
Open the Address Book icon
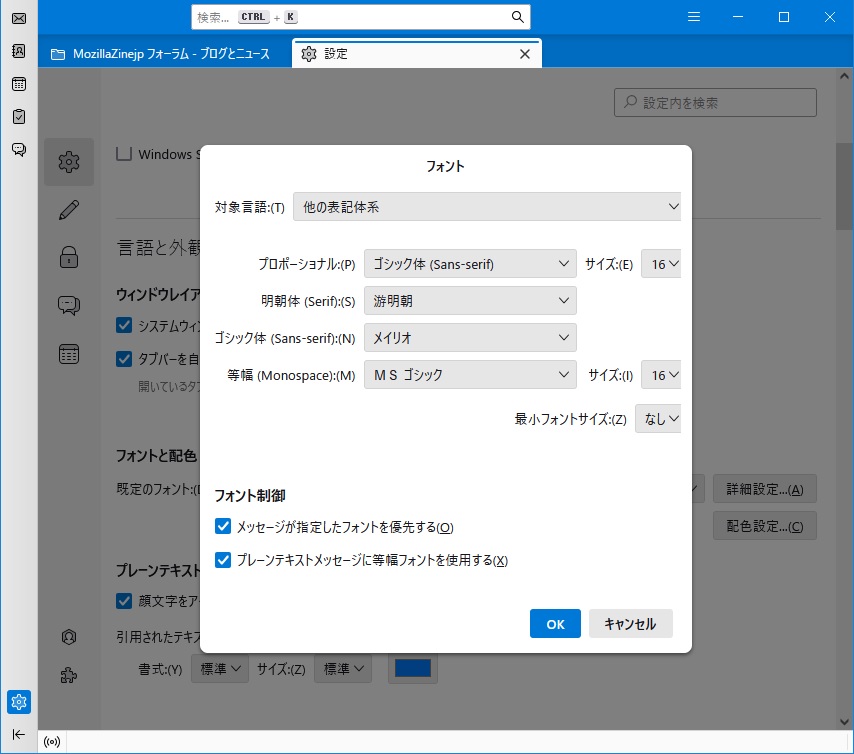(x=18, y=51)
